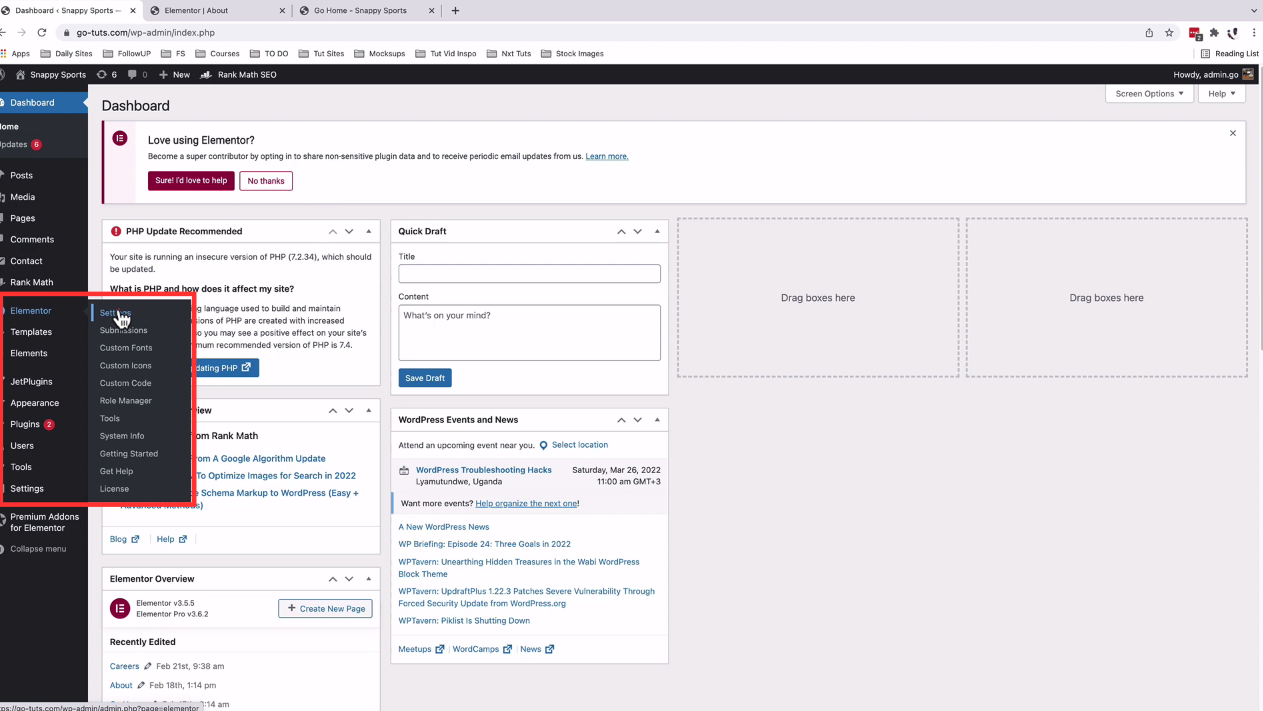Screen dimensions: 1263x711
Task: Select System Info in Elementor submenu
Action: tap(122, 436)
